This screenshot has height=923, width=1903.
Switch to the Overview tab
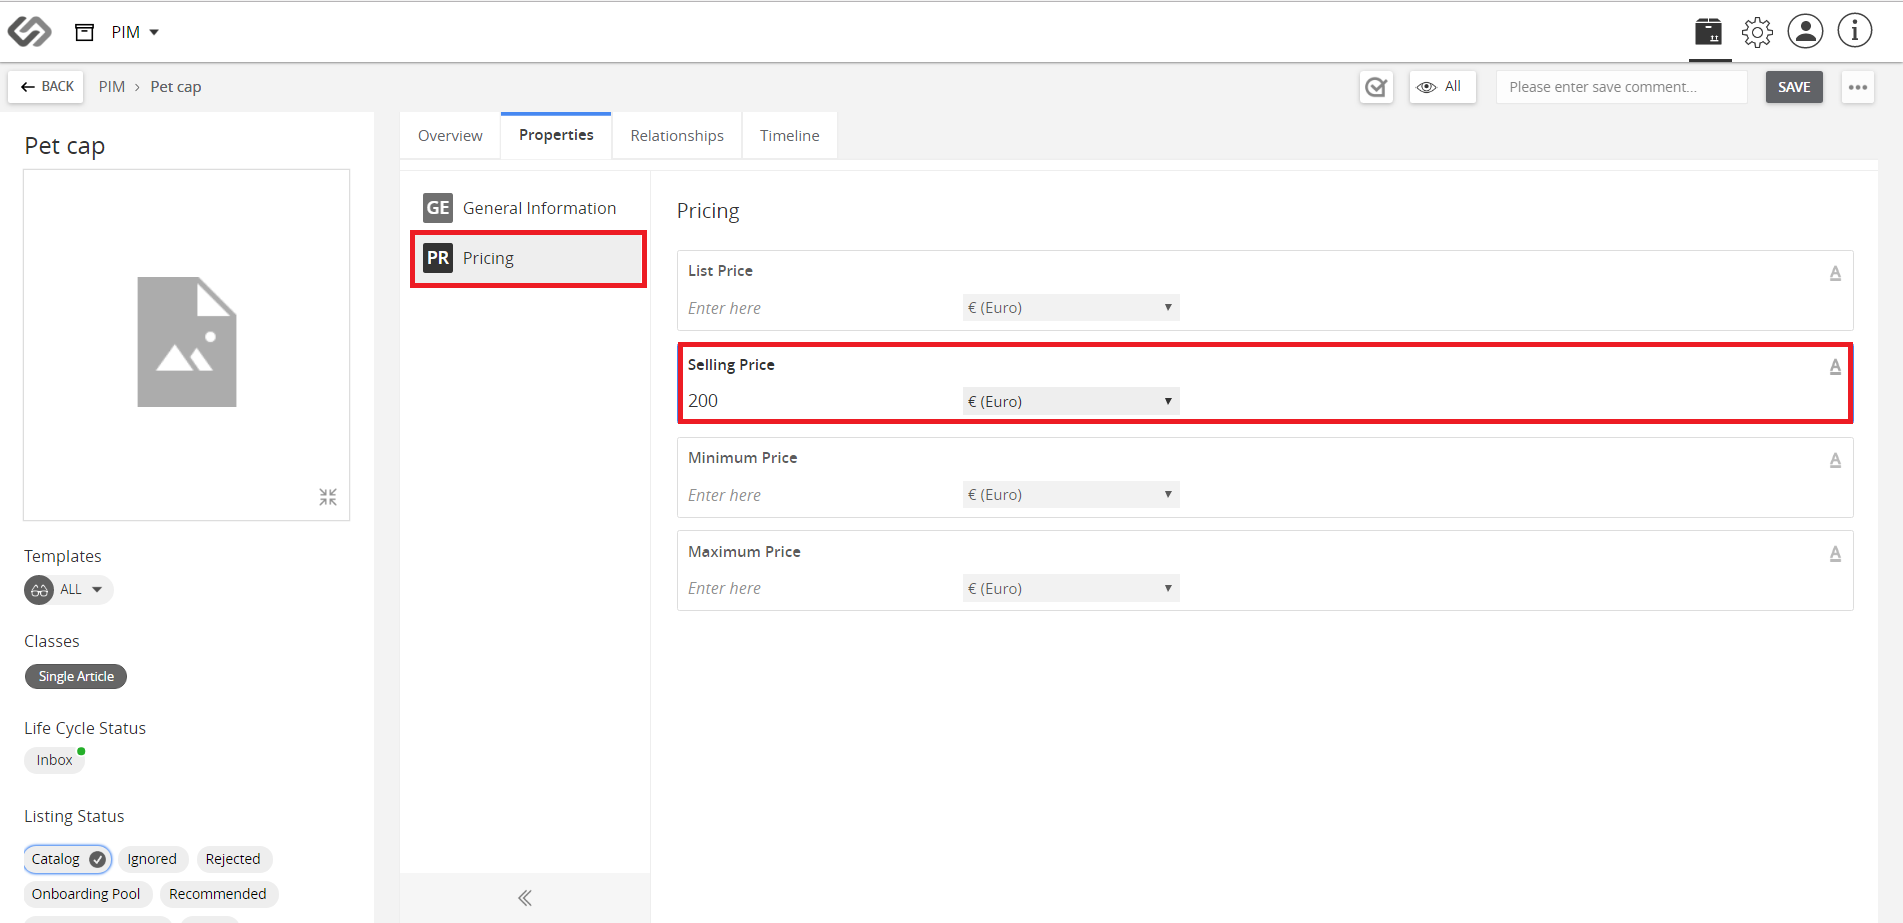pyautogui.click(x=450, y=136)
